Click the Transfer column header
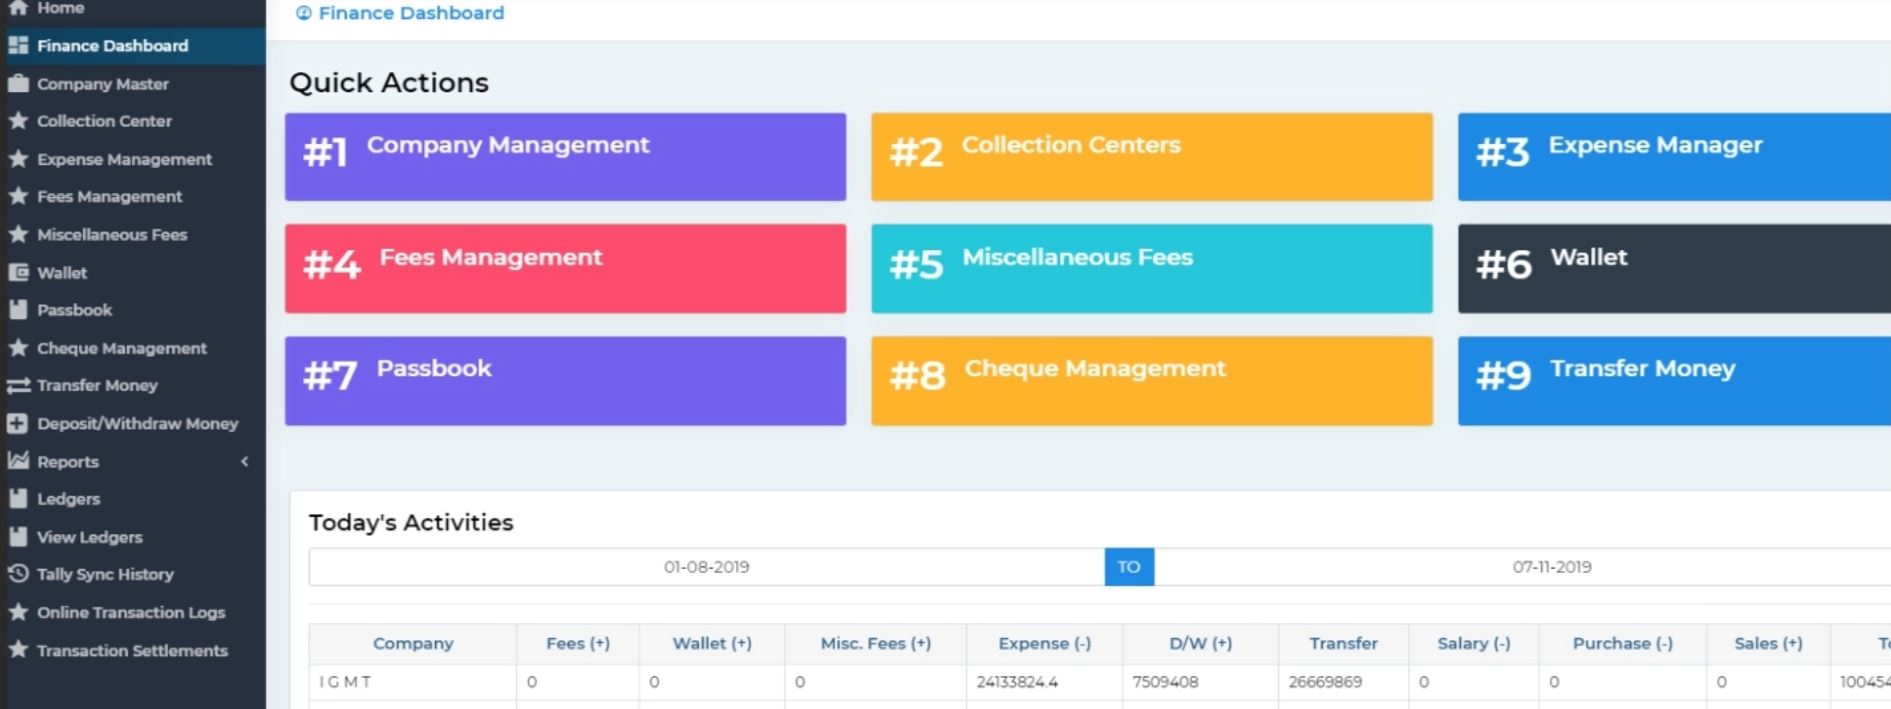The height and width of the screenshot is (709, 1891). click(1344, 644)
